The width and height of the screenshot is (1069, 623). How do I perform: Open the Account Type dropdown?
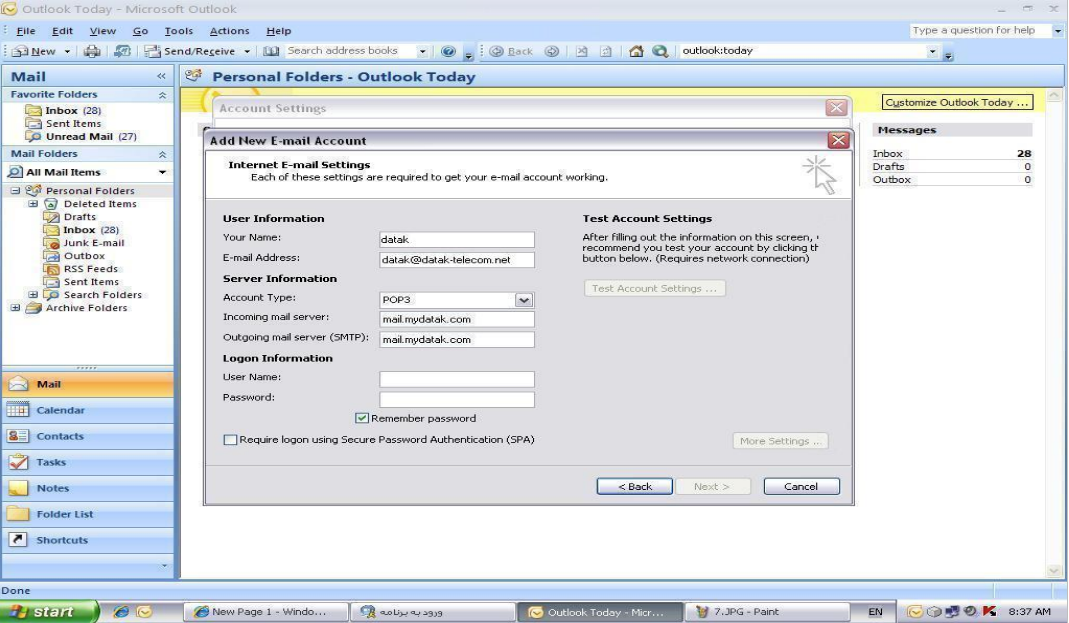pos(523,300)
